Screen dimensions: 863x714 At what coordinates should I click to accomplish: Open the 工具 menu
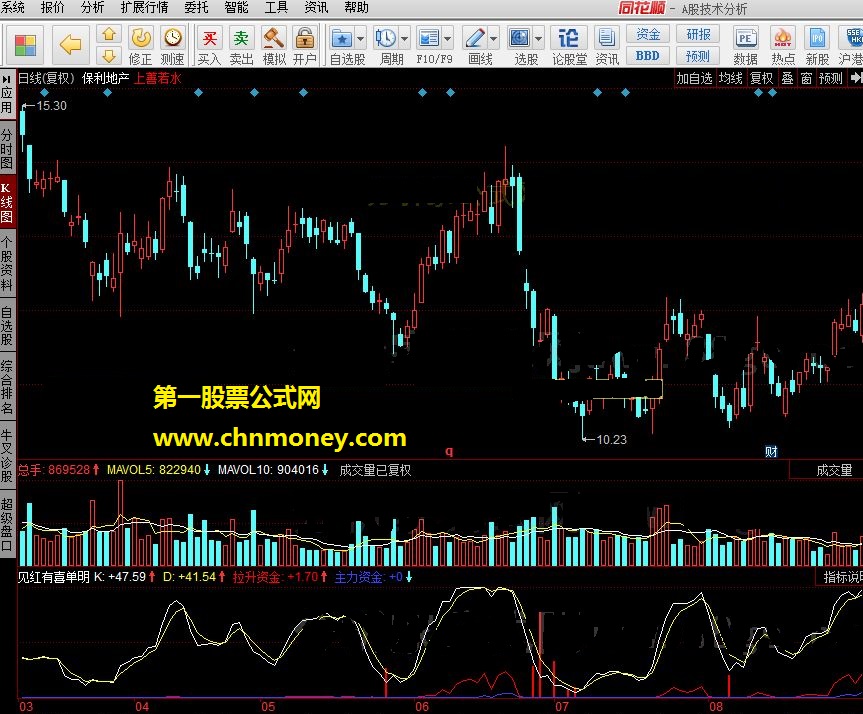pos(276,8)
